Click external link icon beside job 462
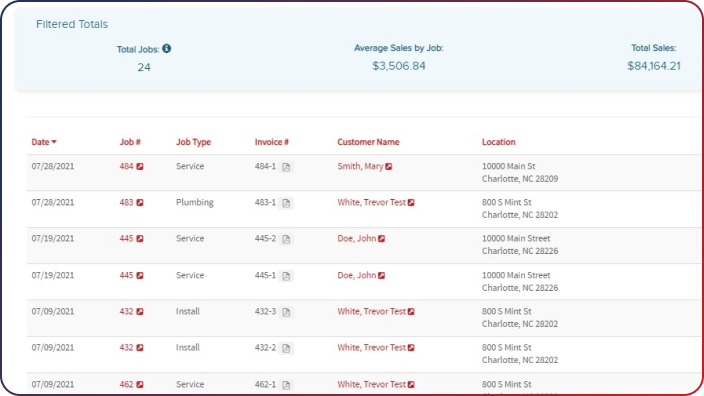This screenshot has width=704, height=396. point(140,384)
